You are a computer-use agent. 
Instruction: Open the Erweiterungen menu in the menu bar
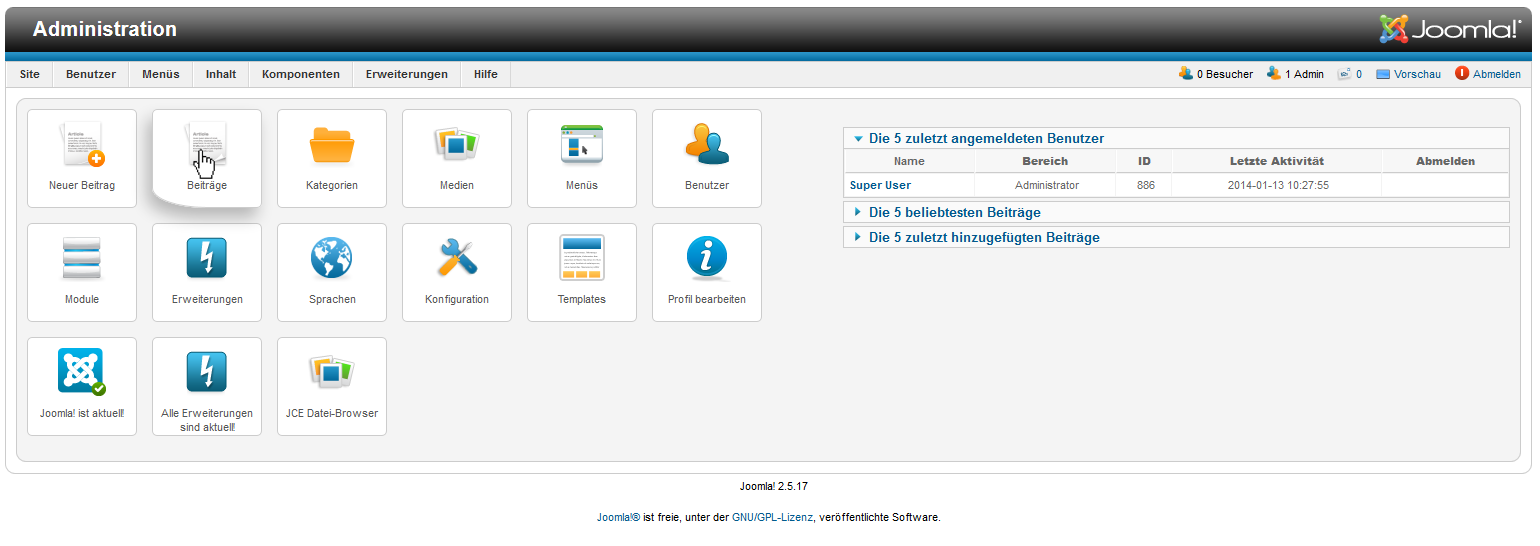pos(406,74)
